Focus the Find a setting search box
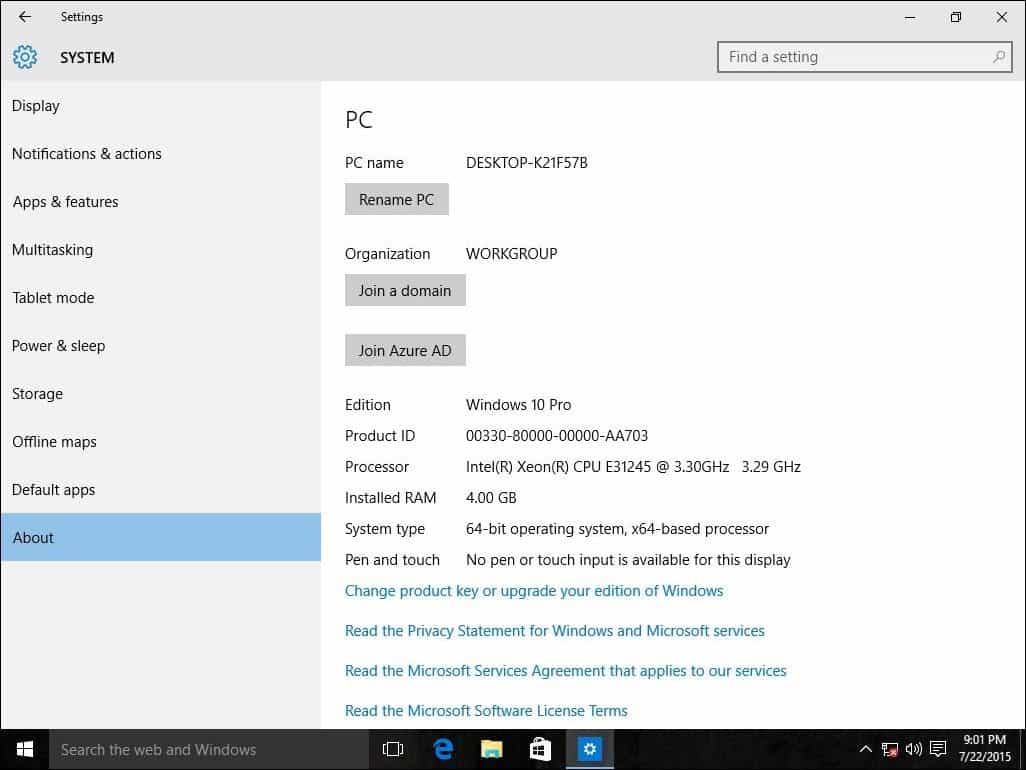The height and width of the screenshot is (770, 1026). (864, 57)
